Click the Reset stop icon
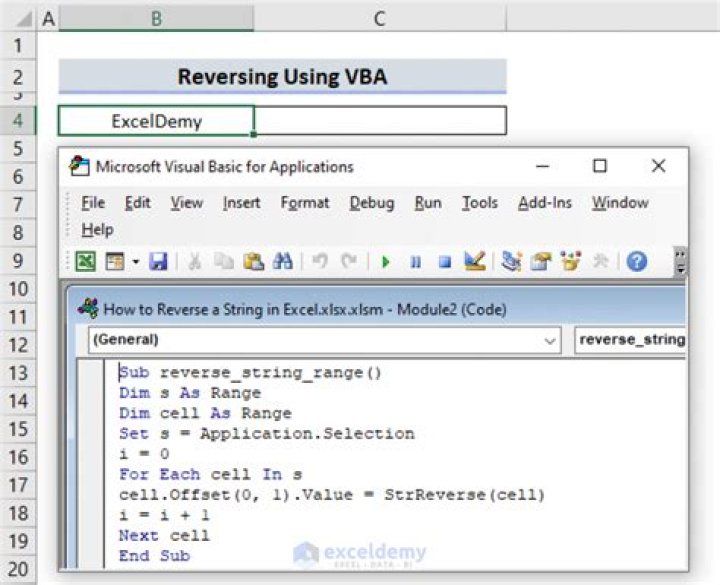Viewport: 720px width, 585px height. pyautogui.click(x=445, y=262)
